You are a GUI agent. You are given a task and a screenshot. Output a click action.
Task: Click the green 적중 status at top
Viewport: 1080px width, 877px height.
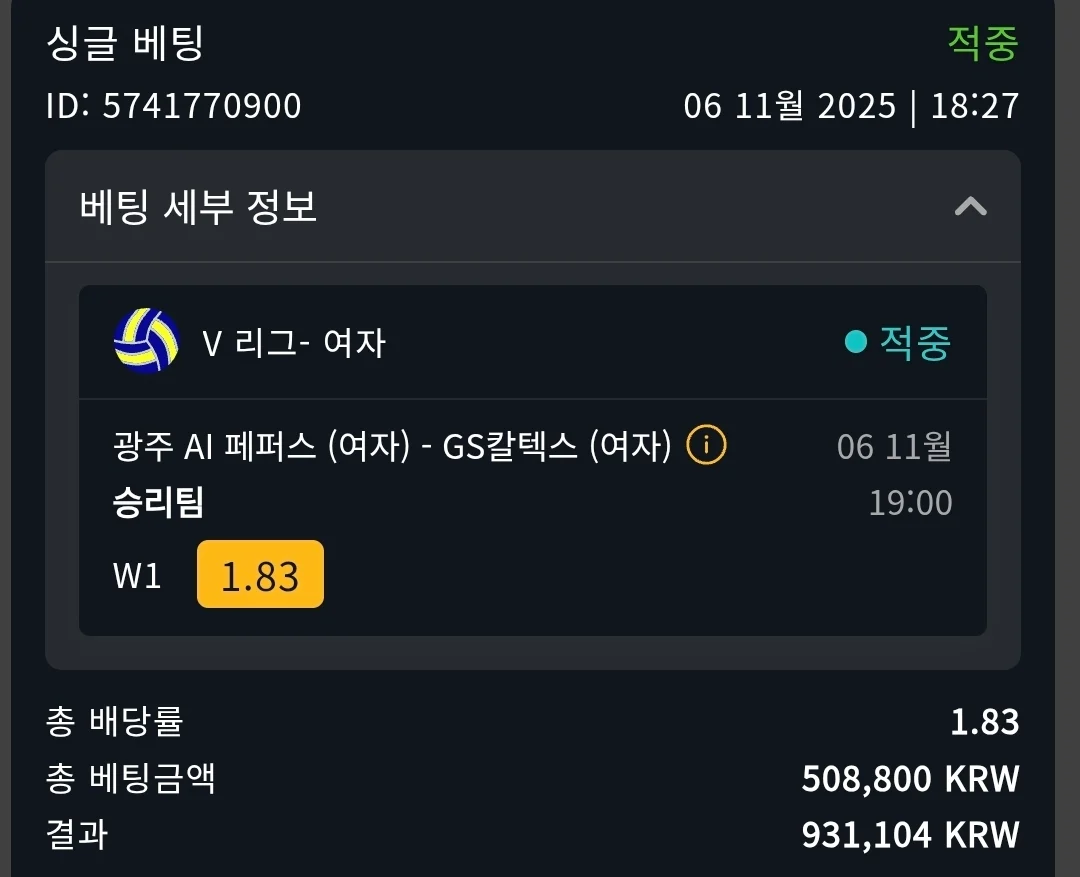(x=982, y=43)
